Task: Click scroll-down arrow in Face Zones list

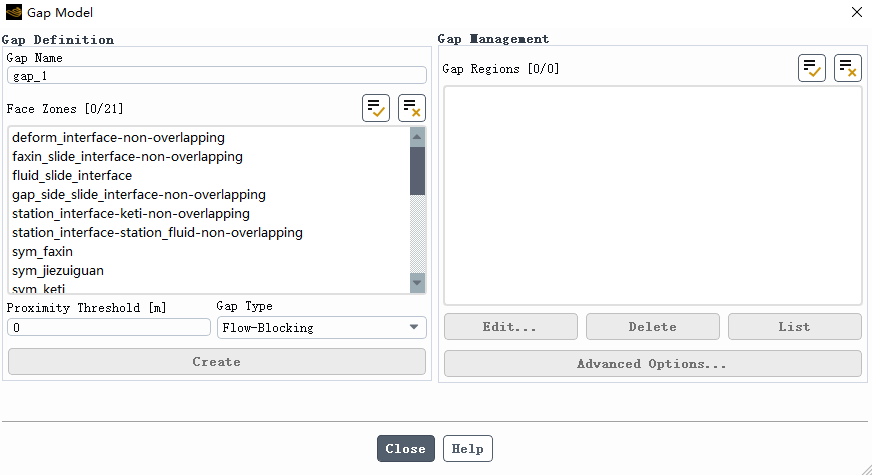Action: coord(417,283)
